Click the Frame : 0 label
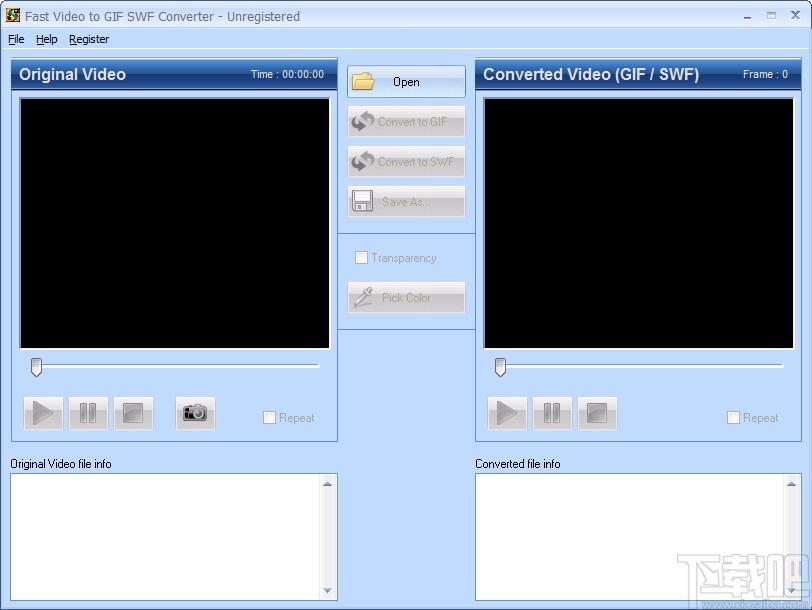This screenshot has width=812, height=610. (x=765, y=75)
